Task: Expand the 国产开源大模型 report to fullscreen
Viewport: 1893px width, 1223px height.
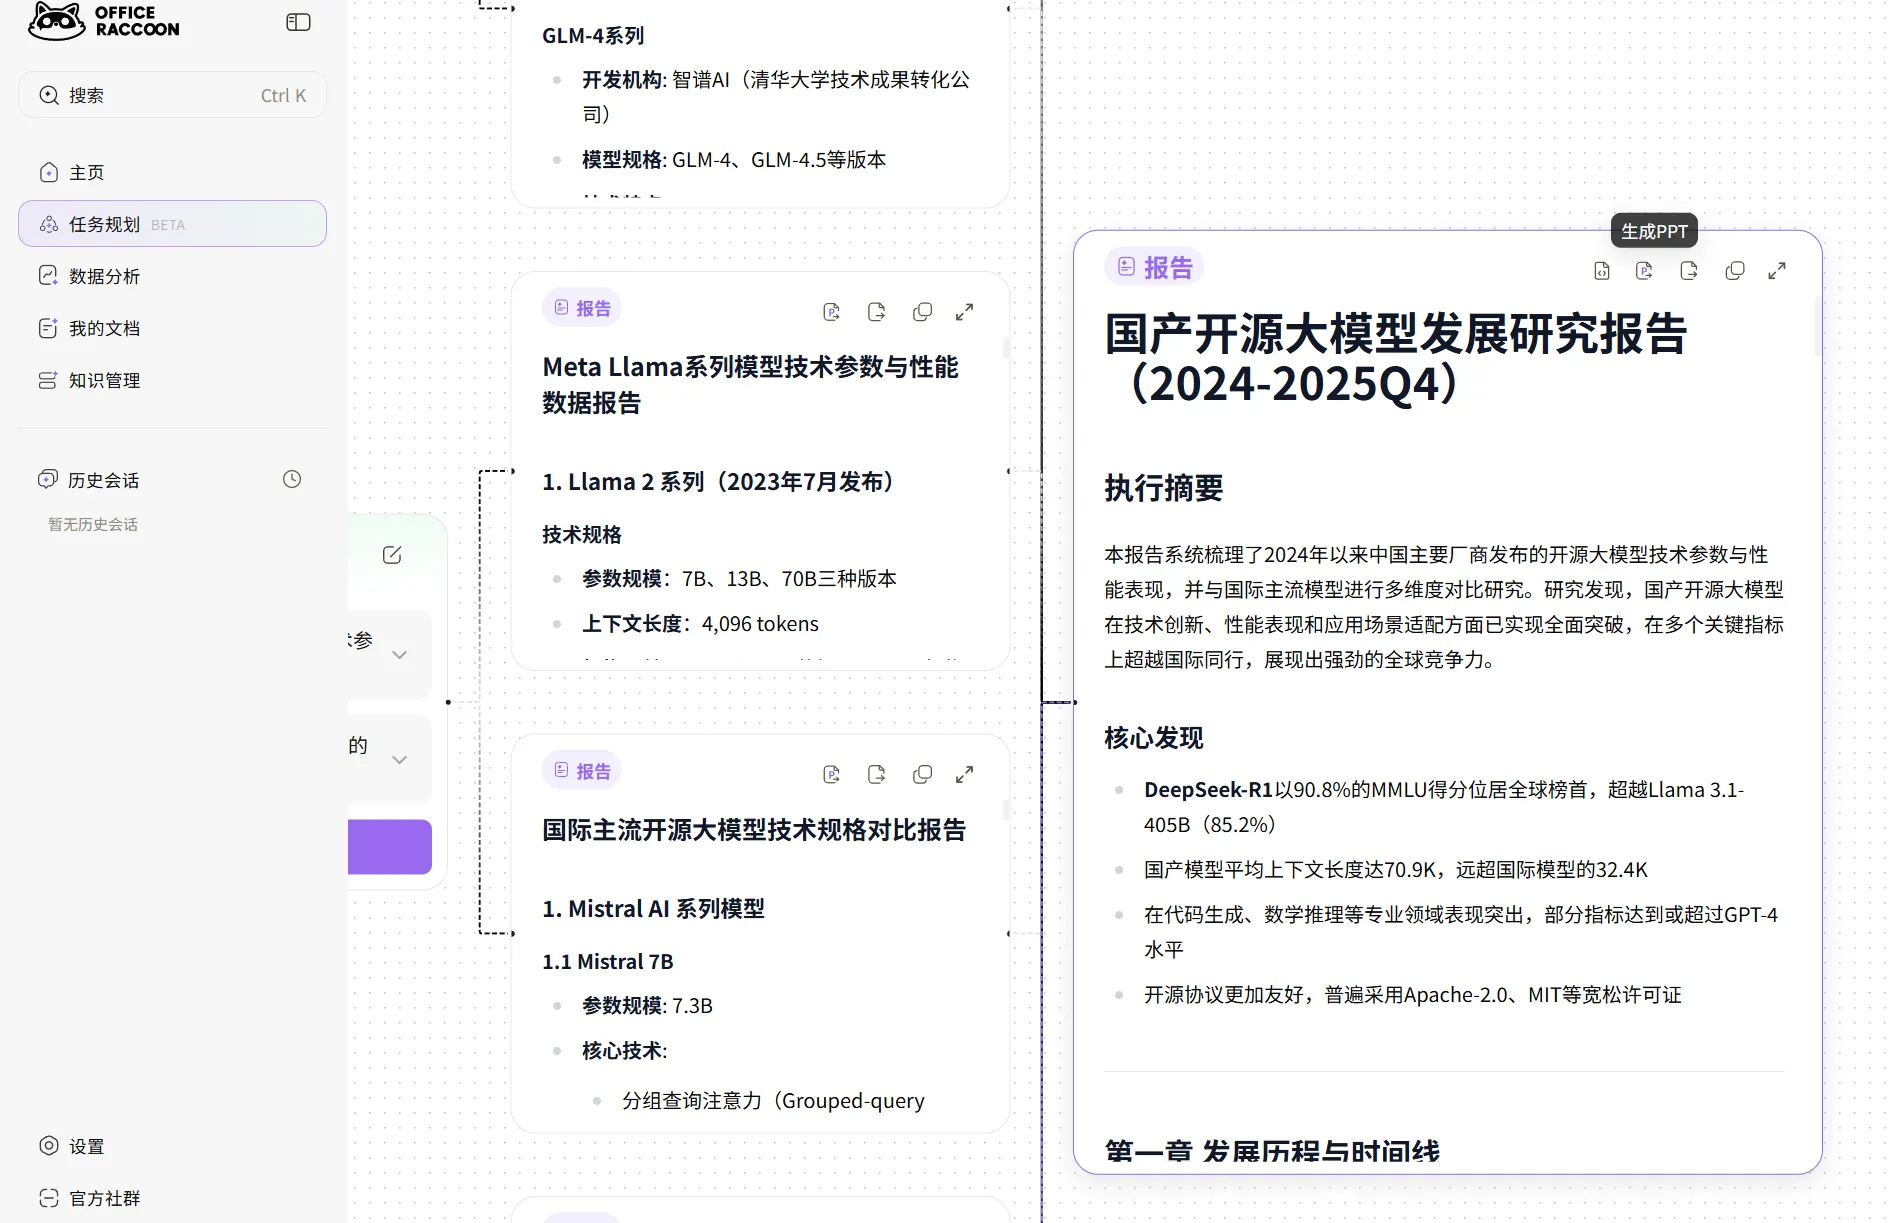Action: [1777, 271]
